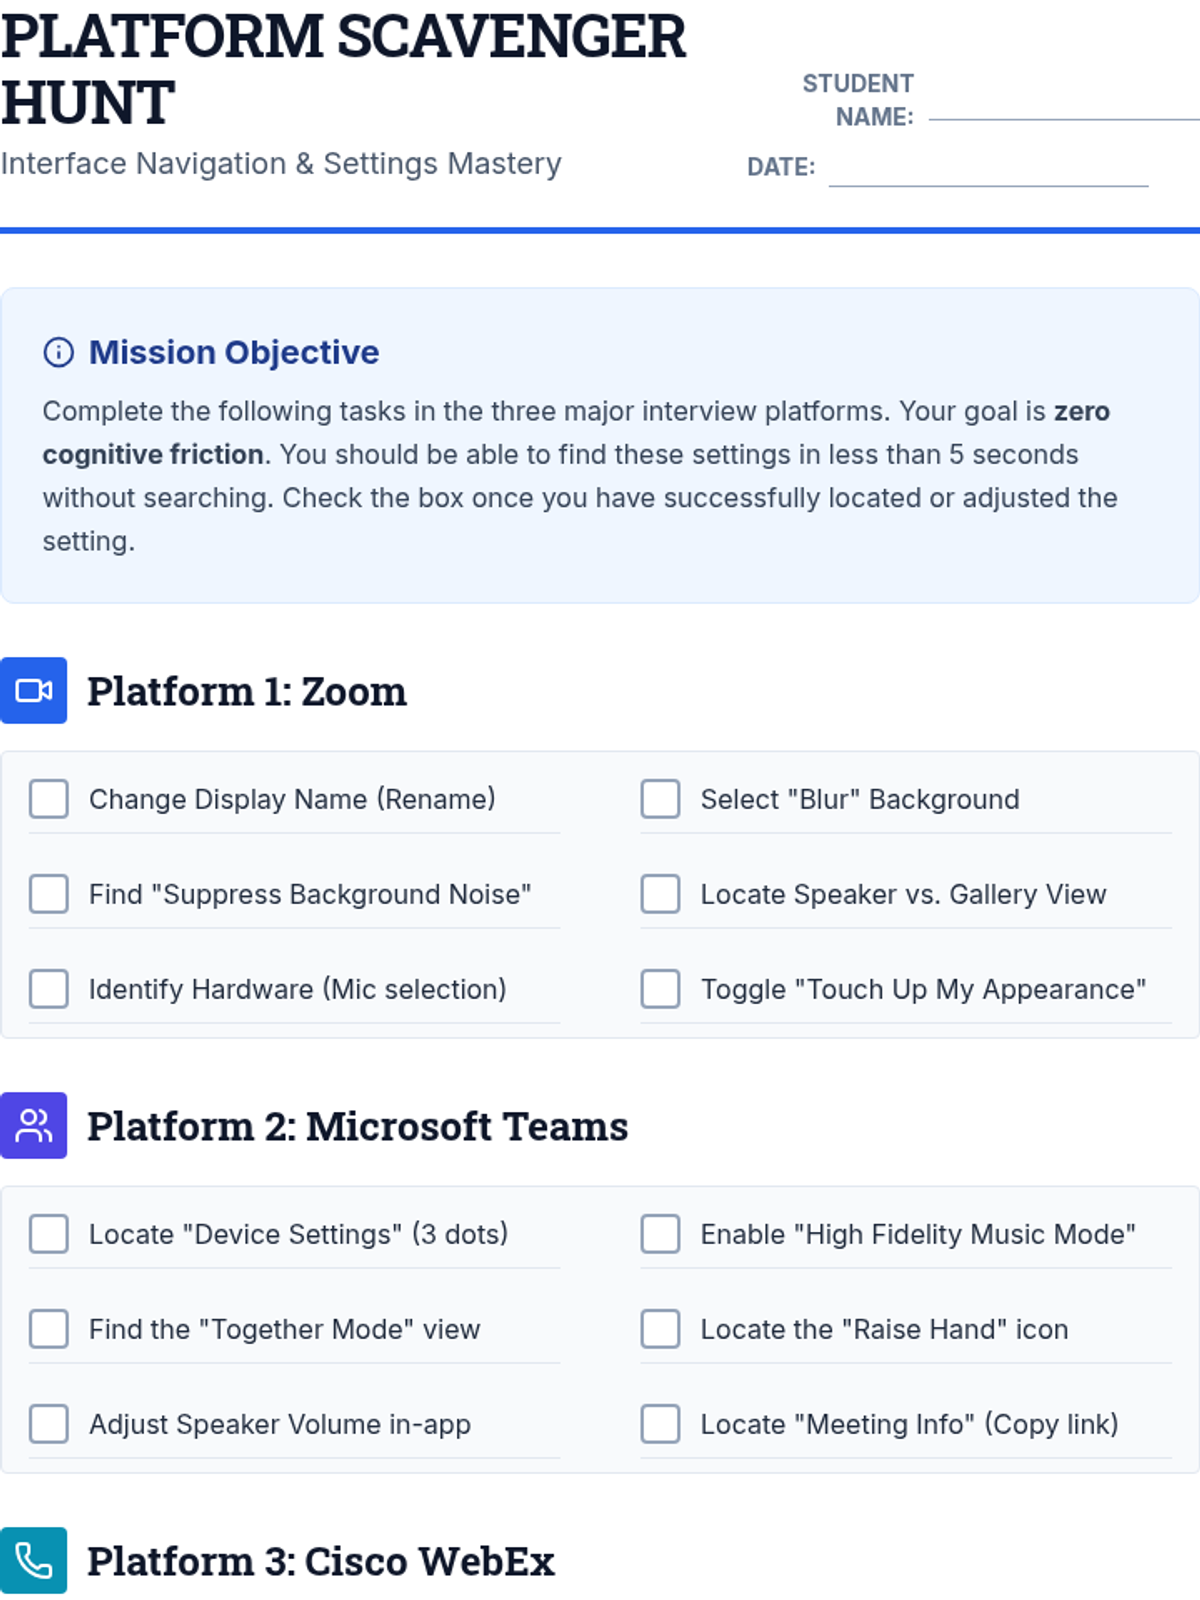This screenshot has height=1600, width=1200.
Task: Check Find the "Together Mode" view box
Action: tap(49, 1329)
